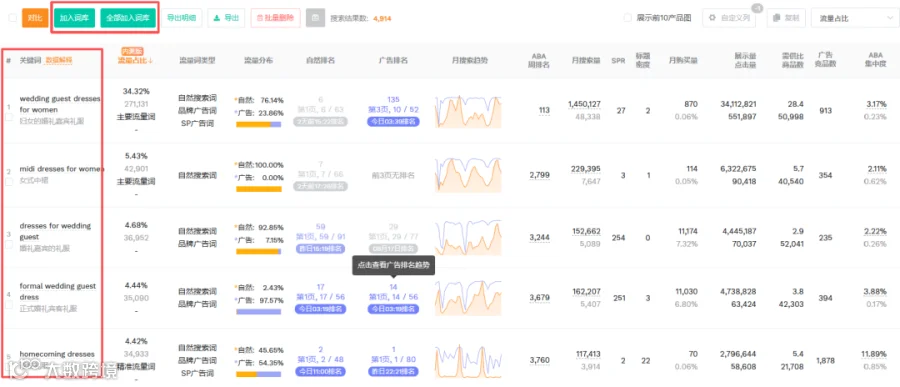This screenshot has height=387, width=900.
Task: Click monthly search volume 229,395
Action: [586, 169]
